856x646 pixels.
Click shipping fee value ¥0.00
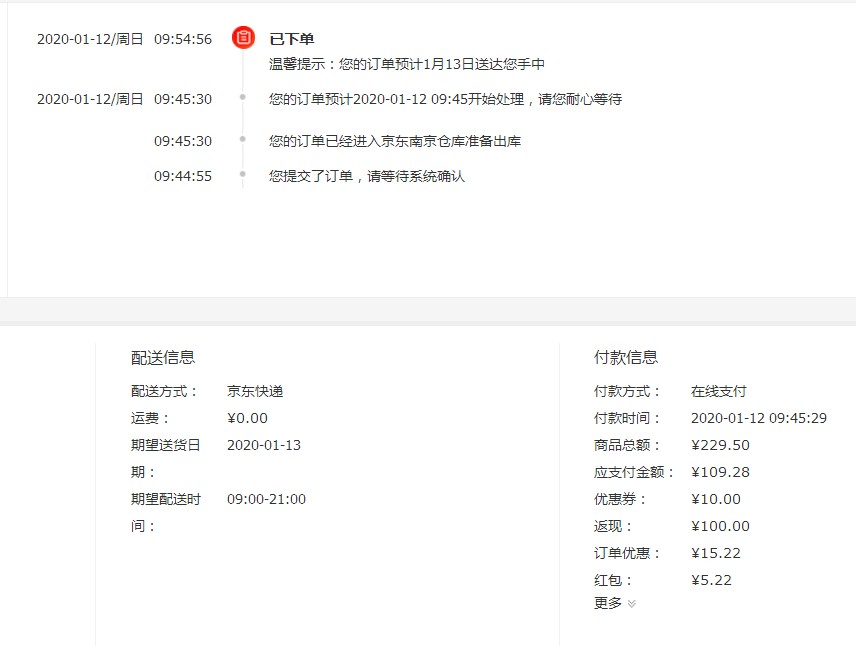(247, 418)
